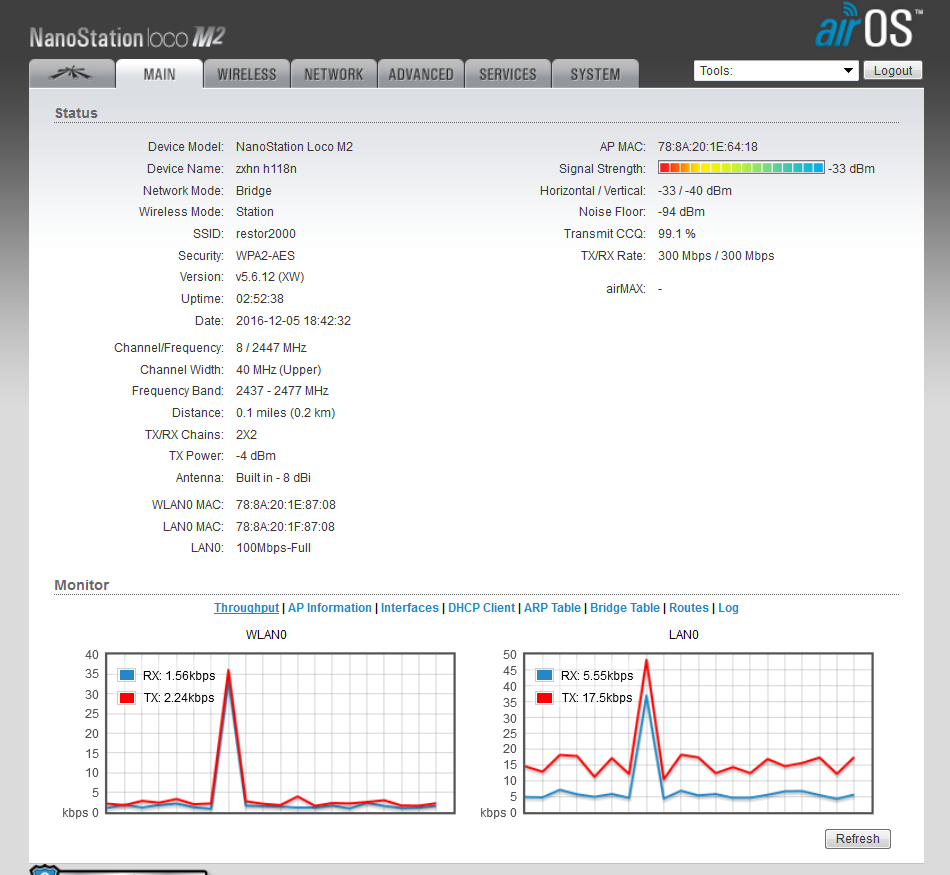Click the Network Mode value Bridge
Image resolution: width=950 pixels, height=875 pixels.
(x=254, y=191)
